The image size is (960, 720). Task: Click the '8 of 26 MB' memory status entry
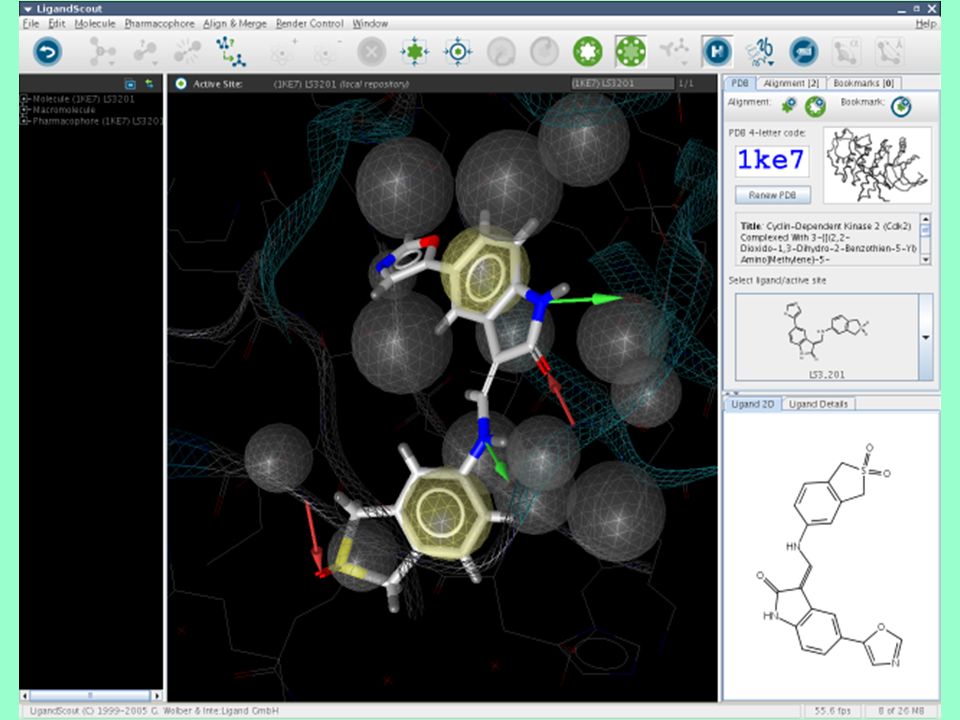pyautogui.click(x=901, y=711)
